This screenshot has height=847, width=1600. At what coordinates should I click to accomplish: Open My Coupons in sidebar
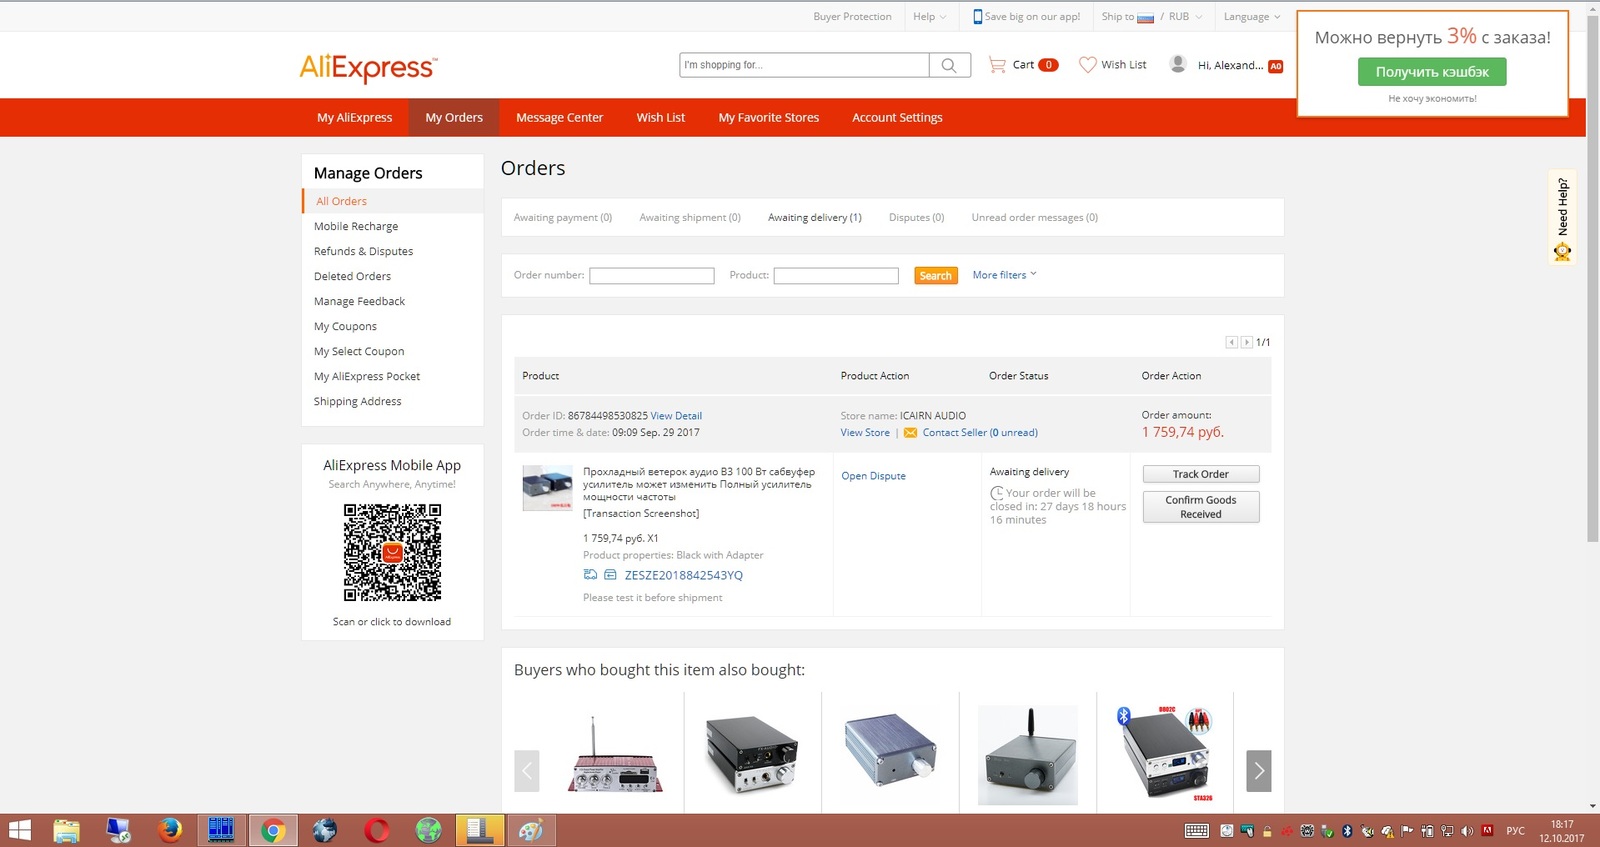point(345,327)
